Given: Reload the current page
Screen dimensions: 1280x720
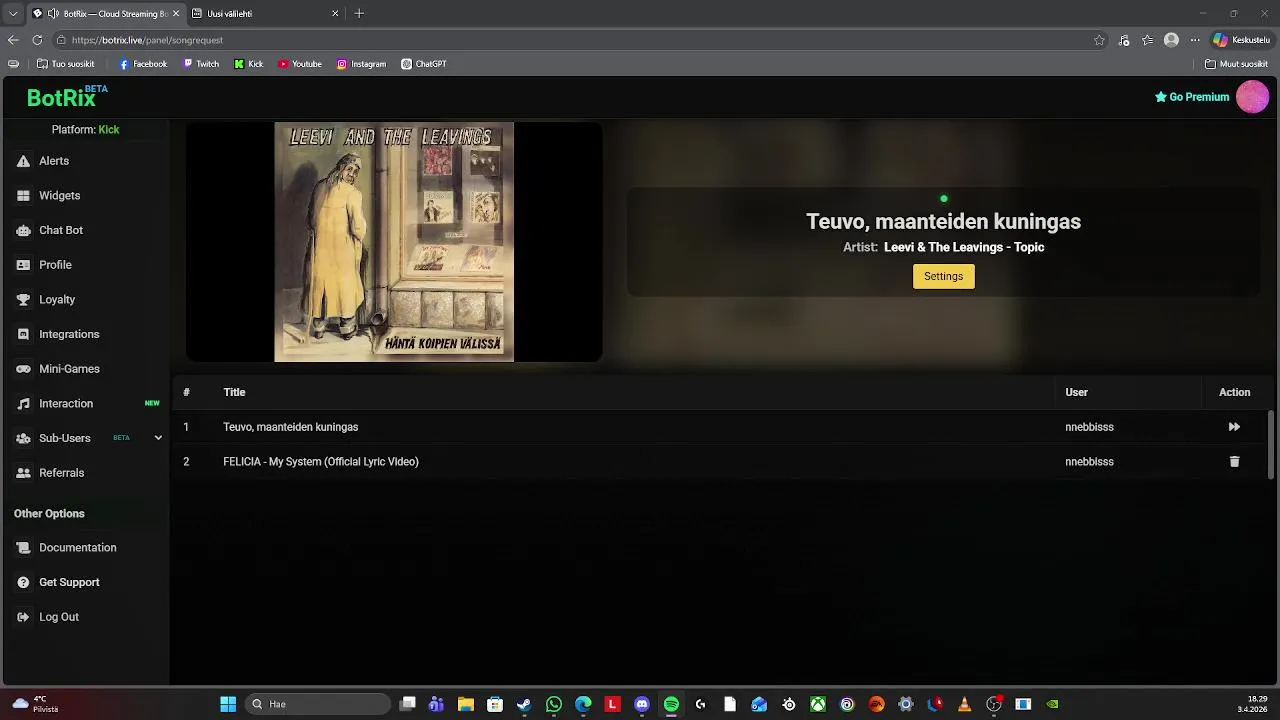Looking at the screenshot, I should coord(37,40).
